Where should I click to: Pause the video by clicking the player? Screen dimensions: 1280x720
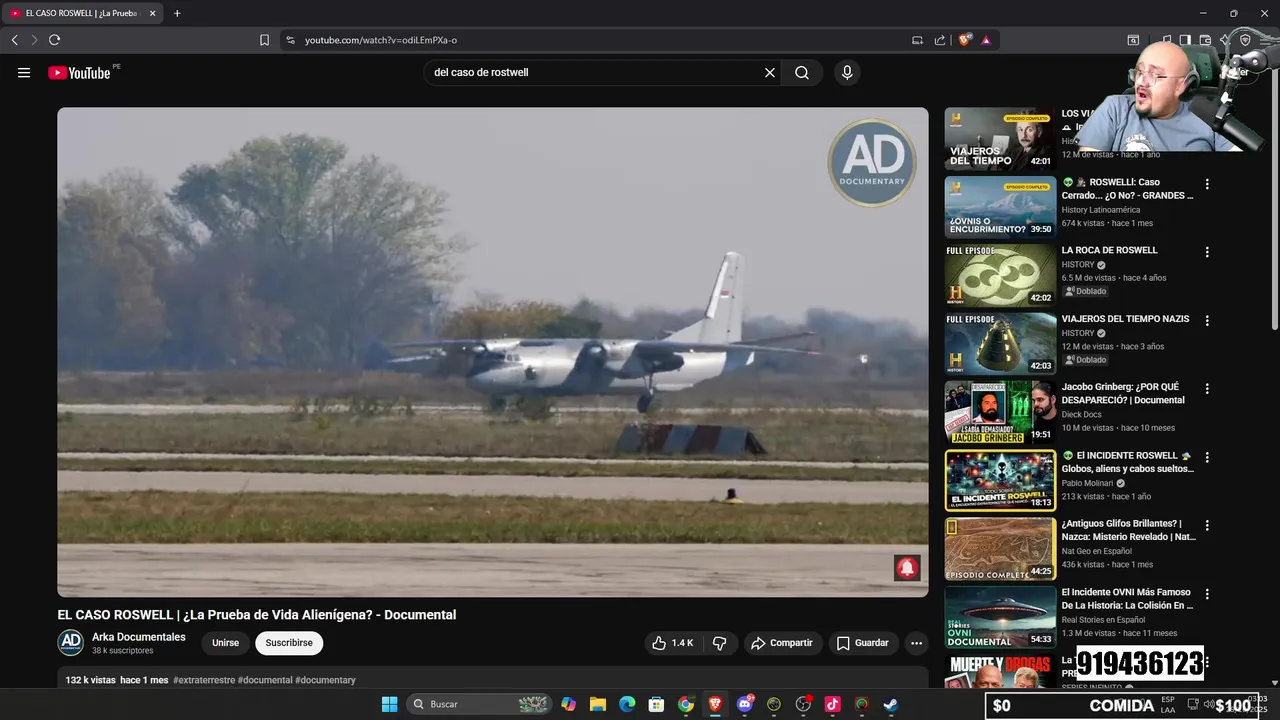(x=492, y=352)
